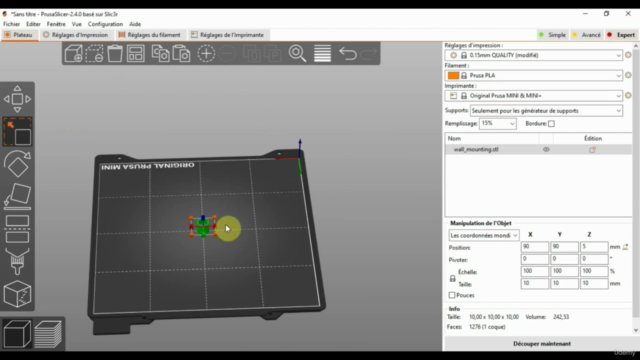The image size is (640, 360).
Task: Open the Editer menu
Action: pyautogui.click(x=33, y=24)
